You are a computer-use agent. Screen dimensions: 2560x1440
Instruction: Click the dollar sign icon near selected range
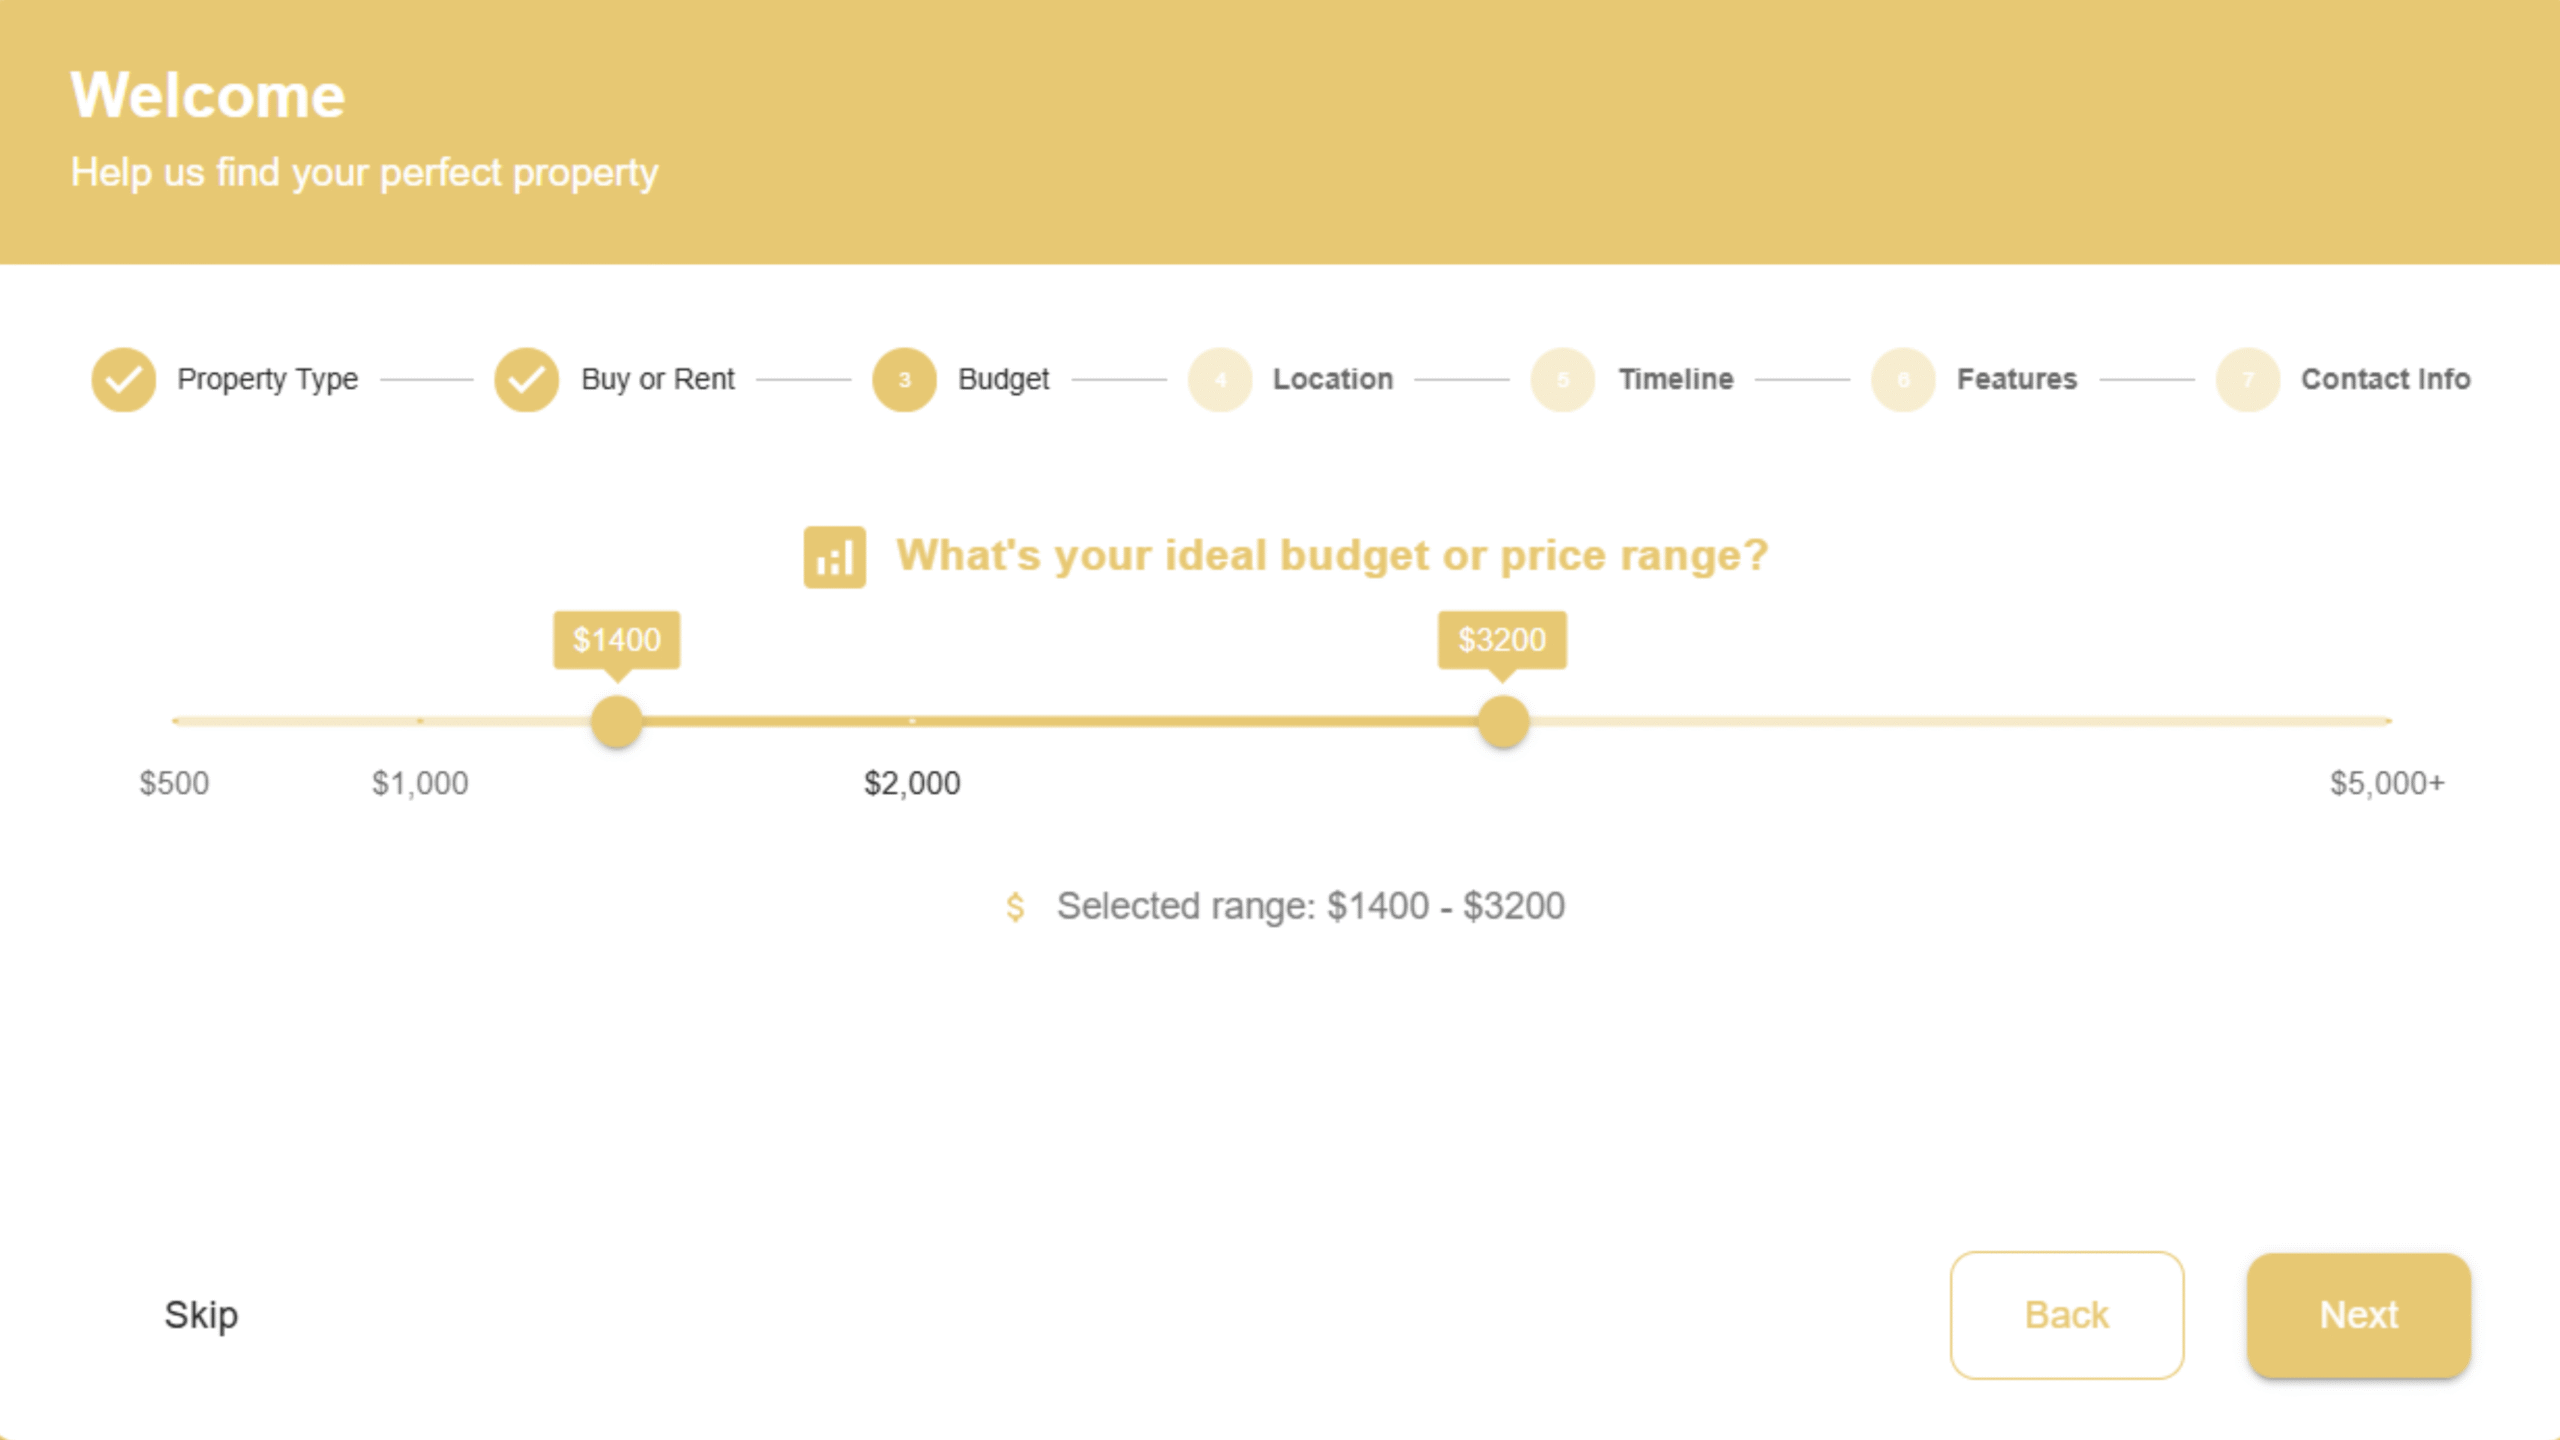pyautogui.click(x=1015, y=907)
